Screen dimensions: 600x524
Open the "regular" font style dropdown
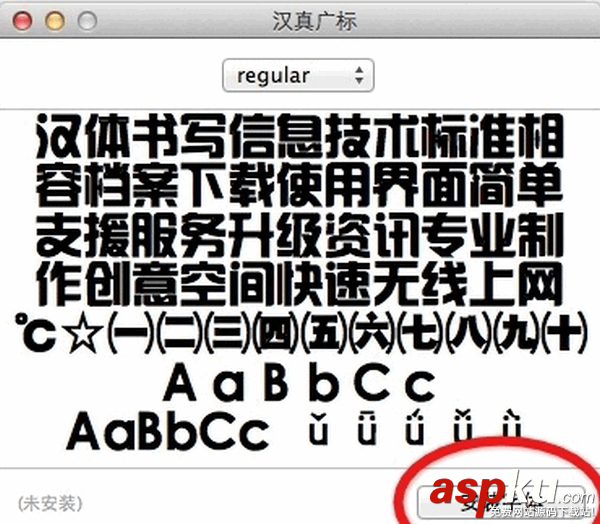298,75
